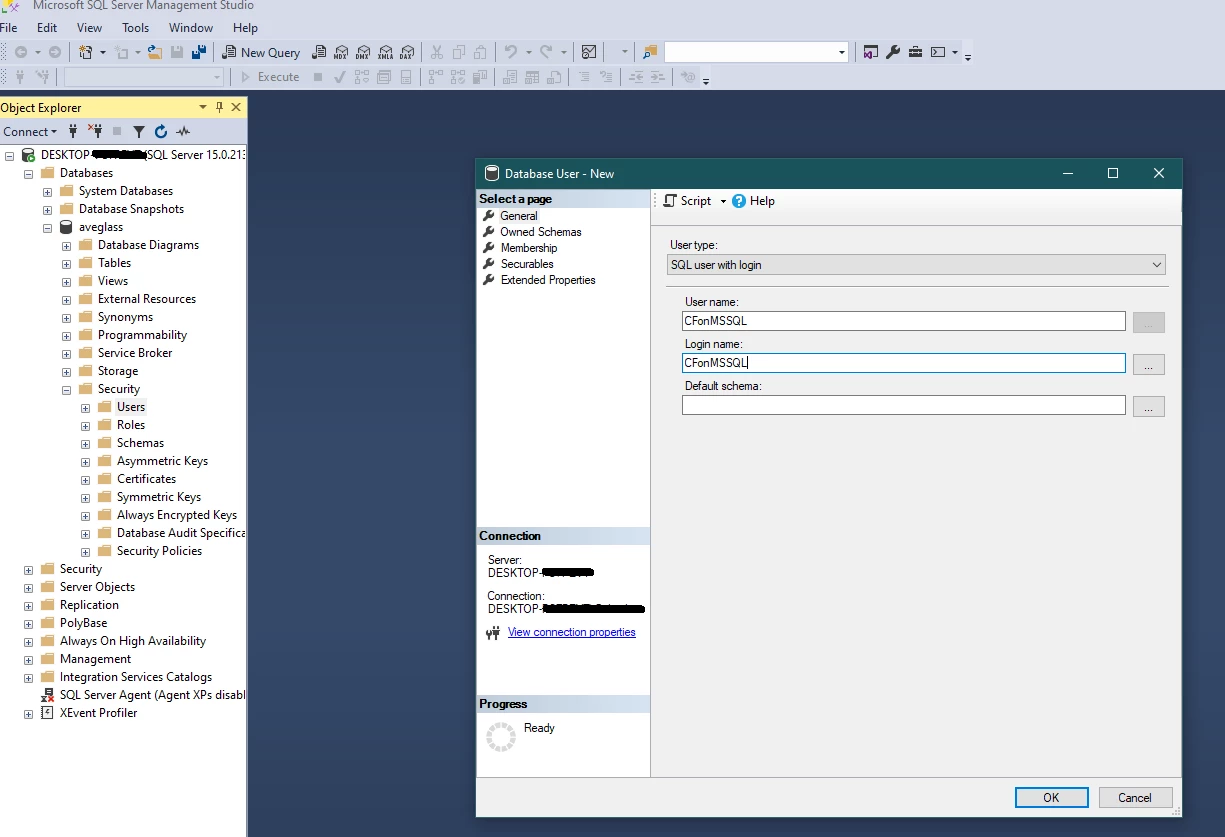The height and width of the screenshot is (837, 1225).
Task: Click the DMX query icon
Action: tap(363, 52)
